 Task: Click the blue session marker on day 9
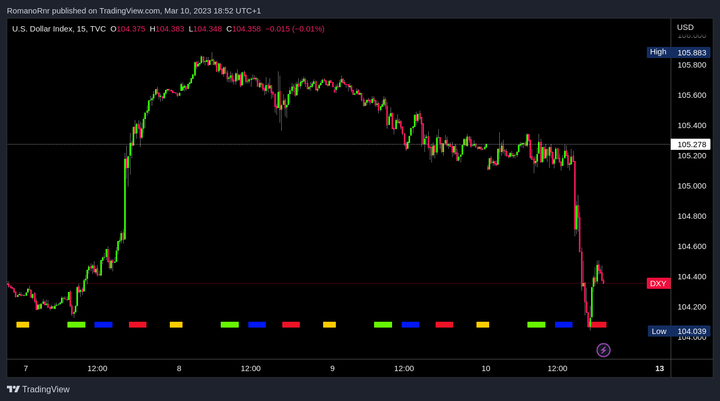pos(410,325)
